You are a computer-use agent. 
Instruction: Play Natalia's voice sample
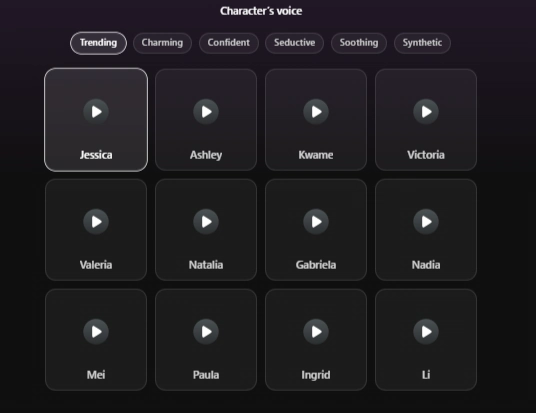coord(206,222)
